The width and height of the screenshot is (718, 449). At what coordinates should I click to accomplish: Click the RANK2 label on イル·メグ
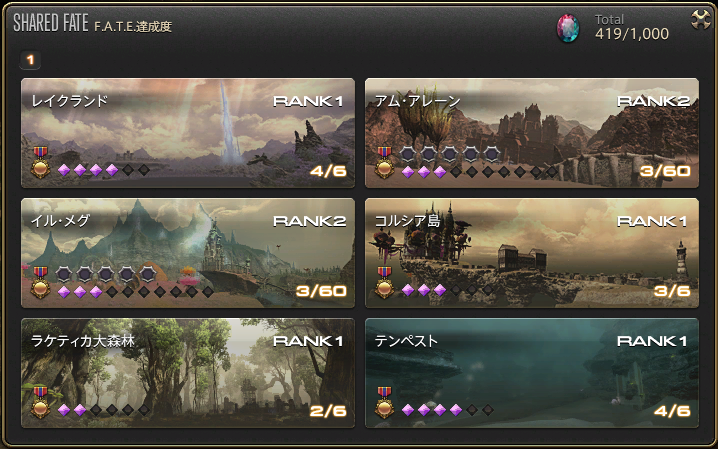point(310,221)
